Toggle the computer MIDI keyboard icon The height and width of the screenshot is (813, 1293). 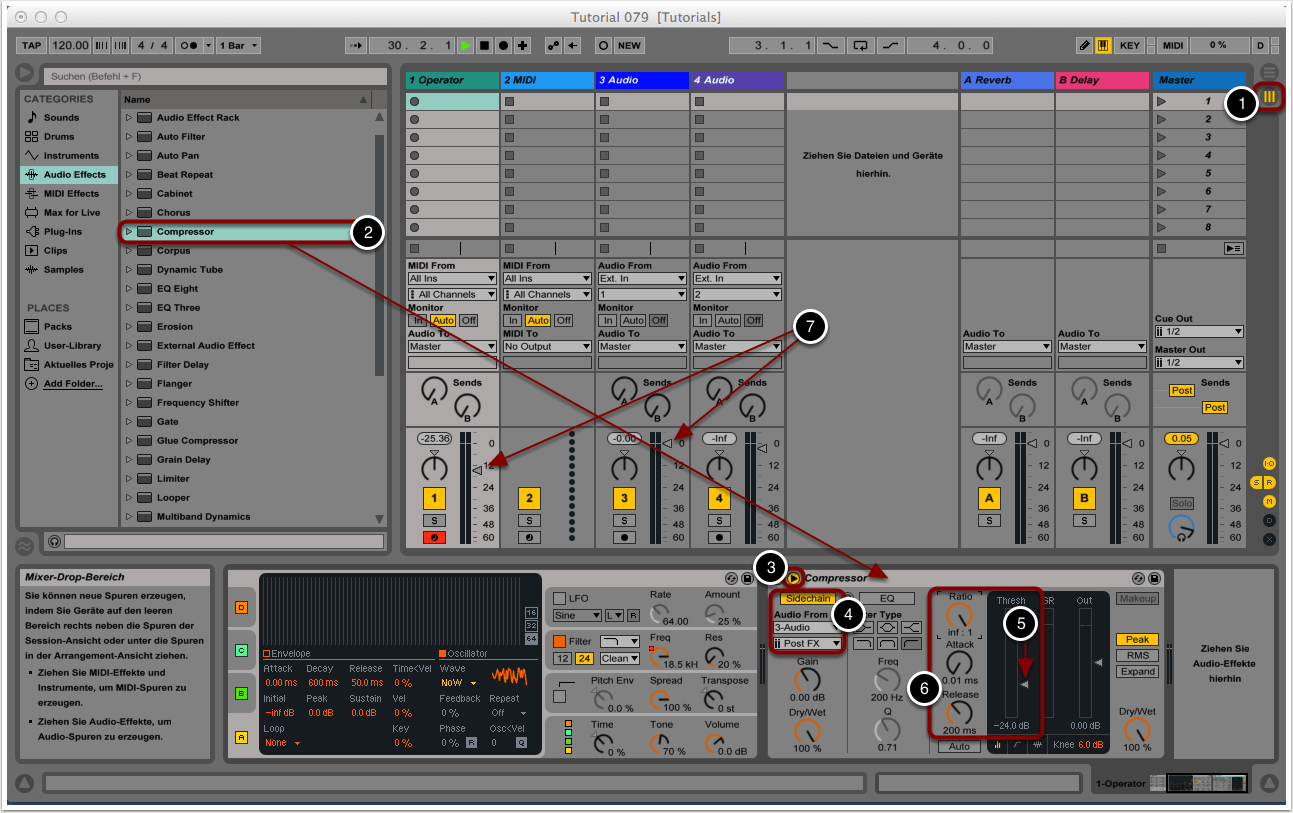(x=1103, y=46)
